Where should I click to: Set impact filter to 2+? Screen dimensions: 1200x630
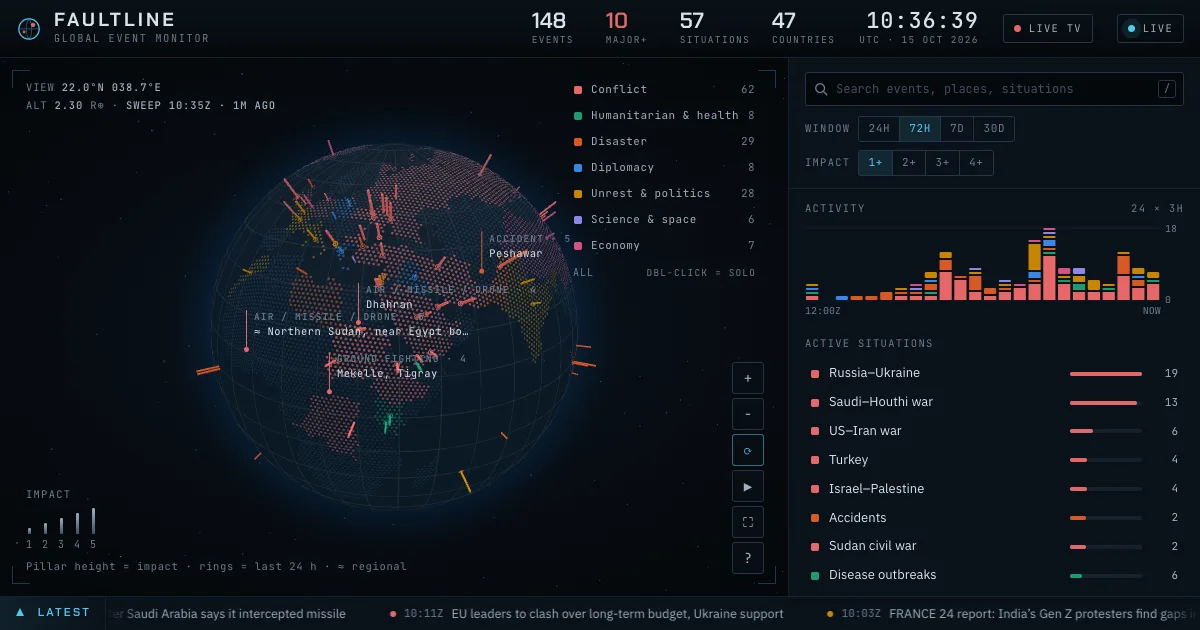coord(909,162)
